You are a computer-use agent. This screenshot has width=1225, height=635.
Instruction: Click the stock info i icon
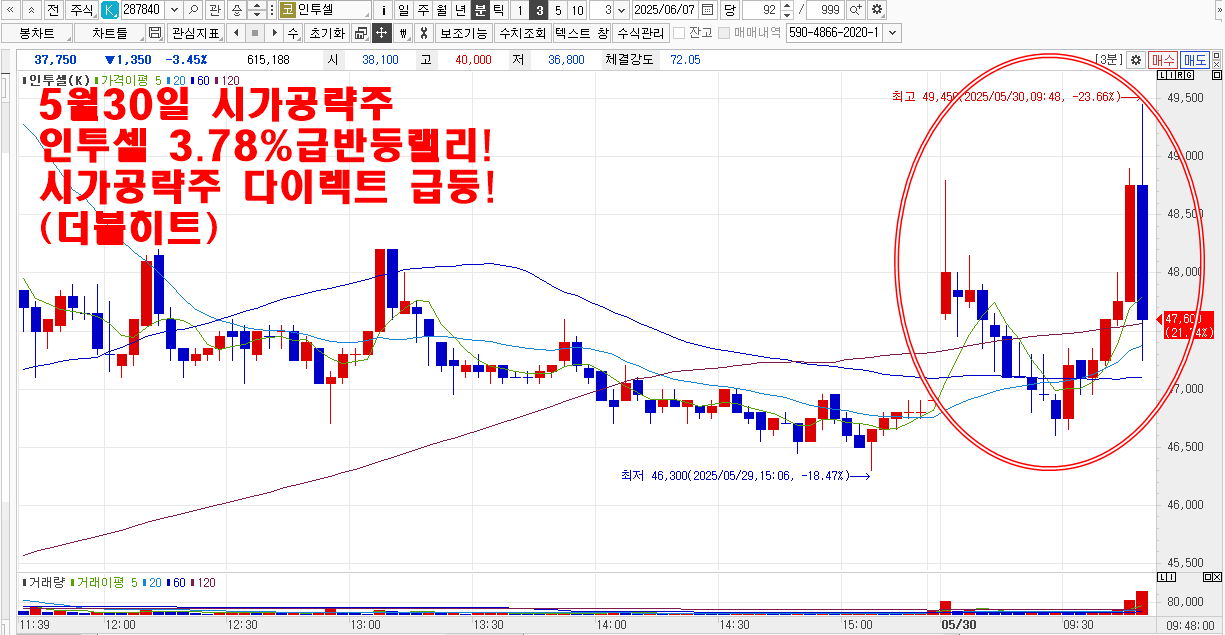coord(385,10)
